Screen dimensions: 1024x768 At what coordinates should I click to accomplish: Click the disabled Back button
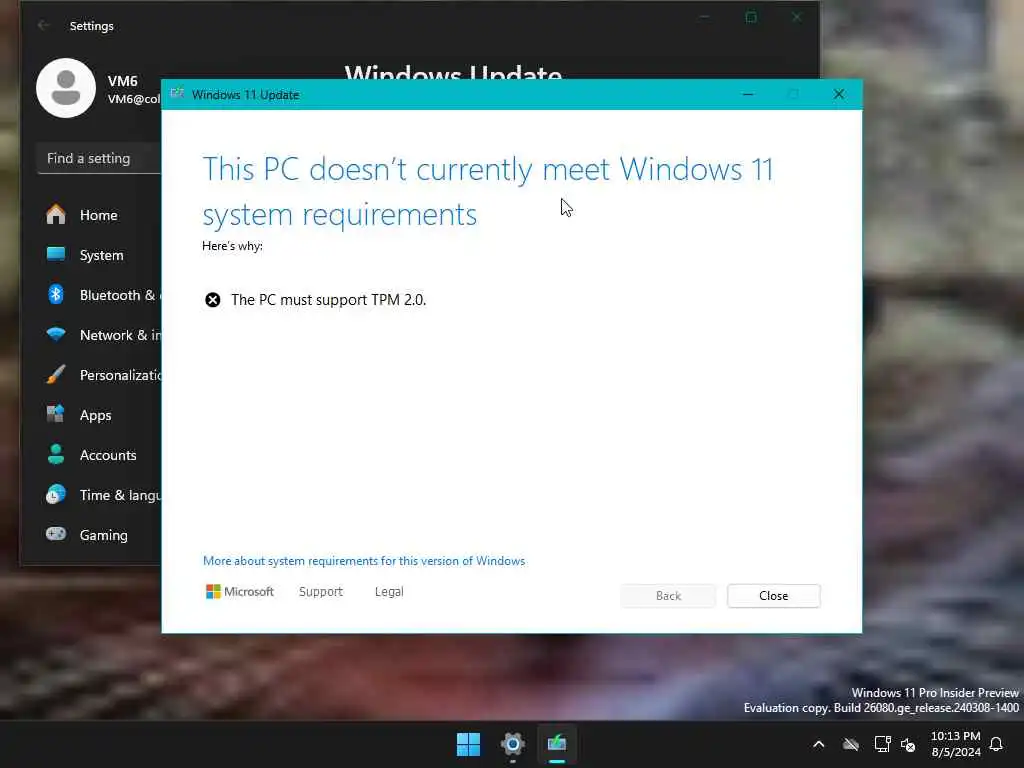click(x=668, y=596)
